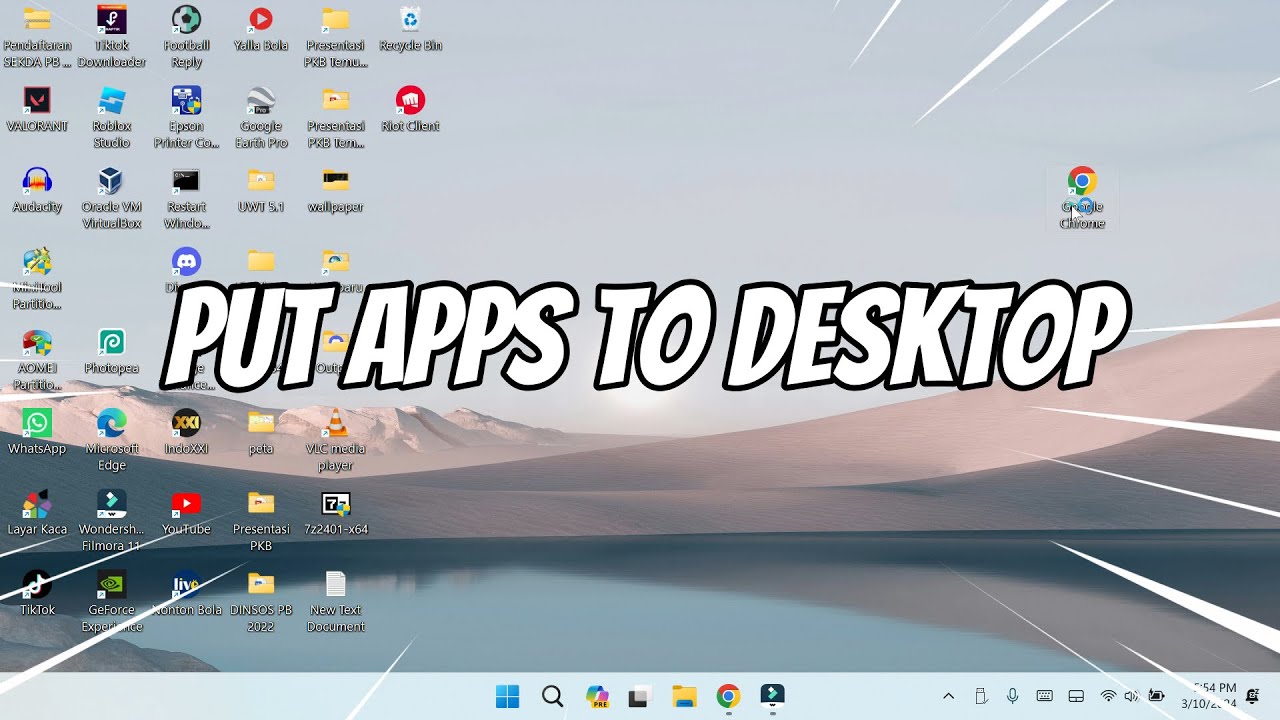The height and width of the screenshot is (720, 1280).
Task: Select the Tiktok Downloader shortcut
Action: point(111,36)
